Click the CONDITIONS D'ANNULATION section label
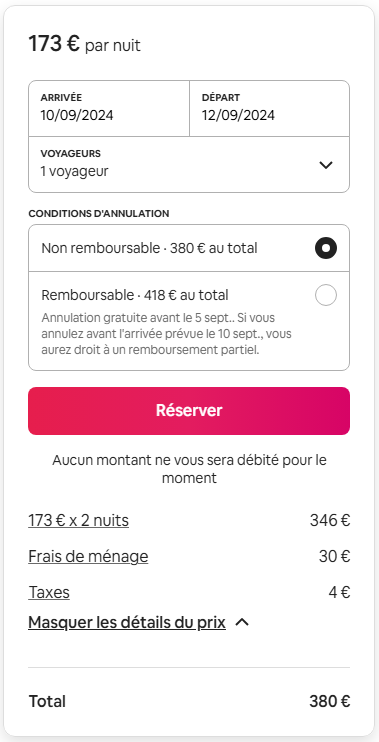 (x=99, y=213)
